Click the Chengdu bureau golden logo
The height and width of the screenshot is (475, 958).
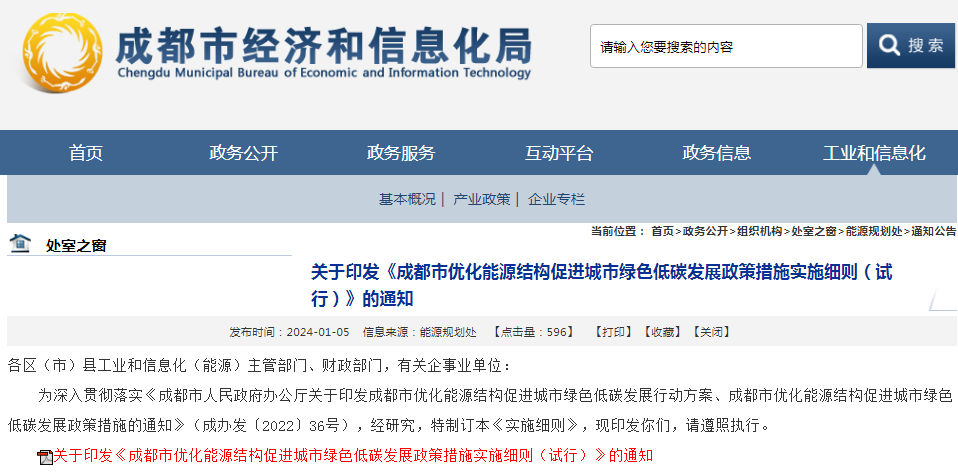pos(62,52)
